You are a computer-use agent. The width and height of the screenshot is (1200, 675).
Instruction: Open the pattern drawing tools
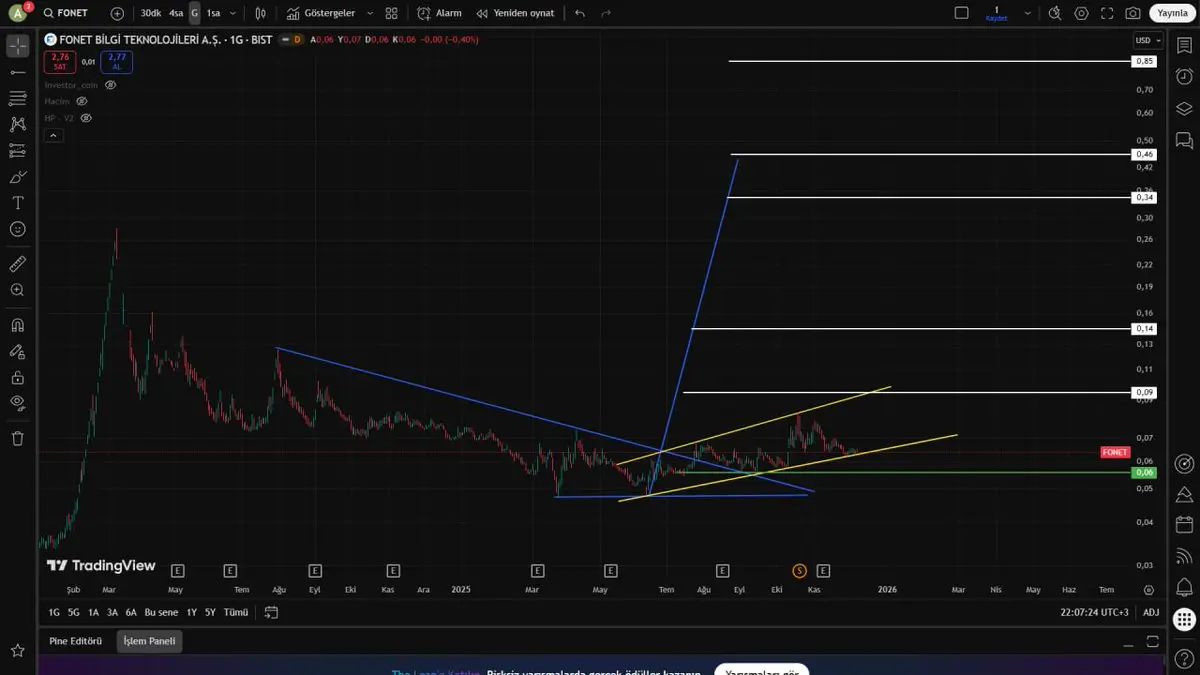[17, 124]
